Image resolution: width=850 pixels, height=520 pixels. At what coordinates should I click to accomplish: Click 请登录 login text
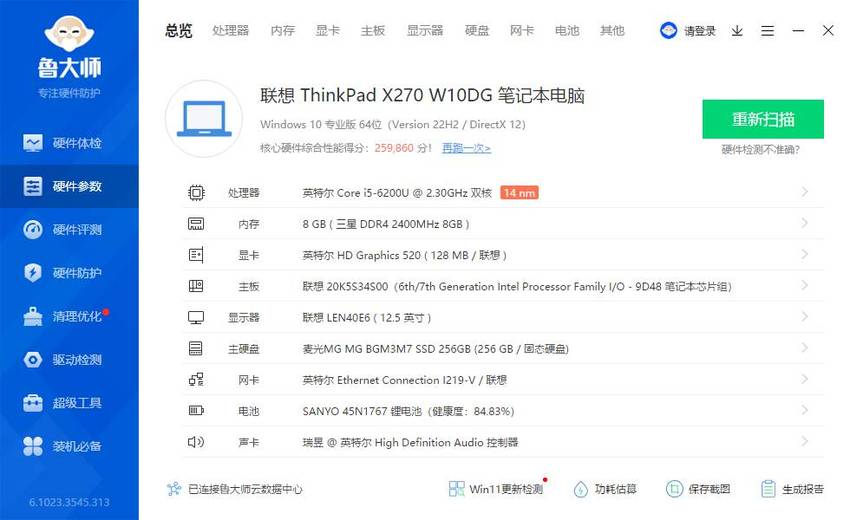700,31
